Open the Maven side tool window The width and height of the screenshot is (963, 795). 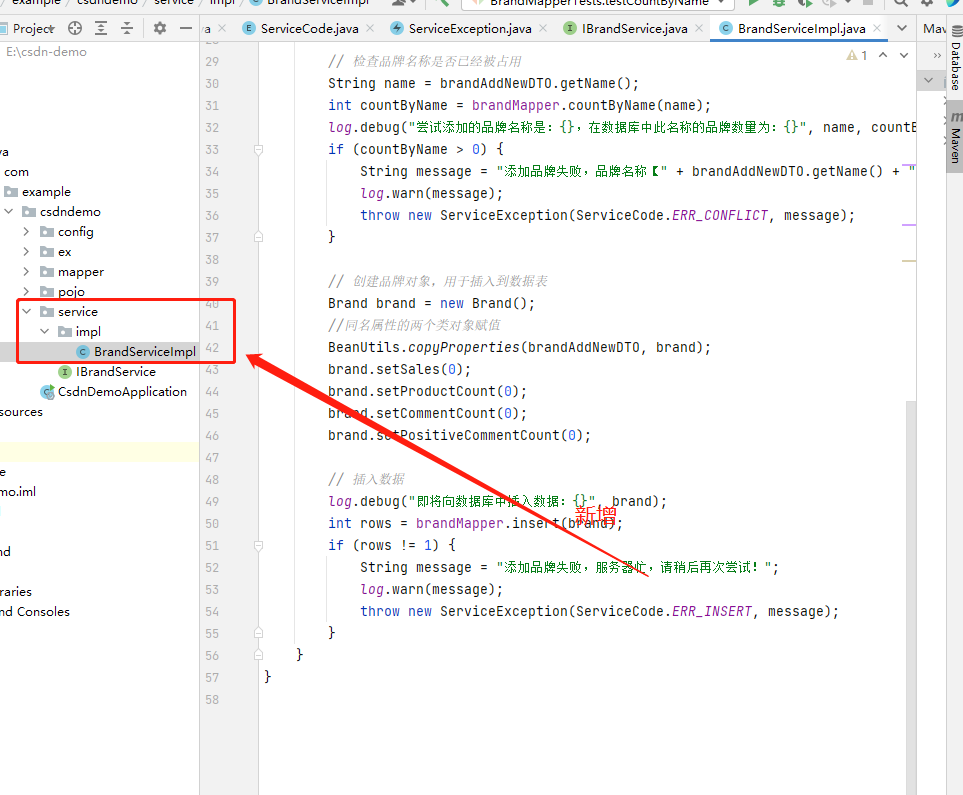(956, 138)
